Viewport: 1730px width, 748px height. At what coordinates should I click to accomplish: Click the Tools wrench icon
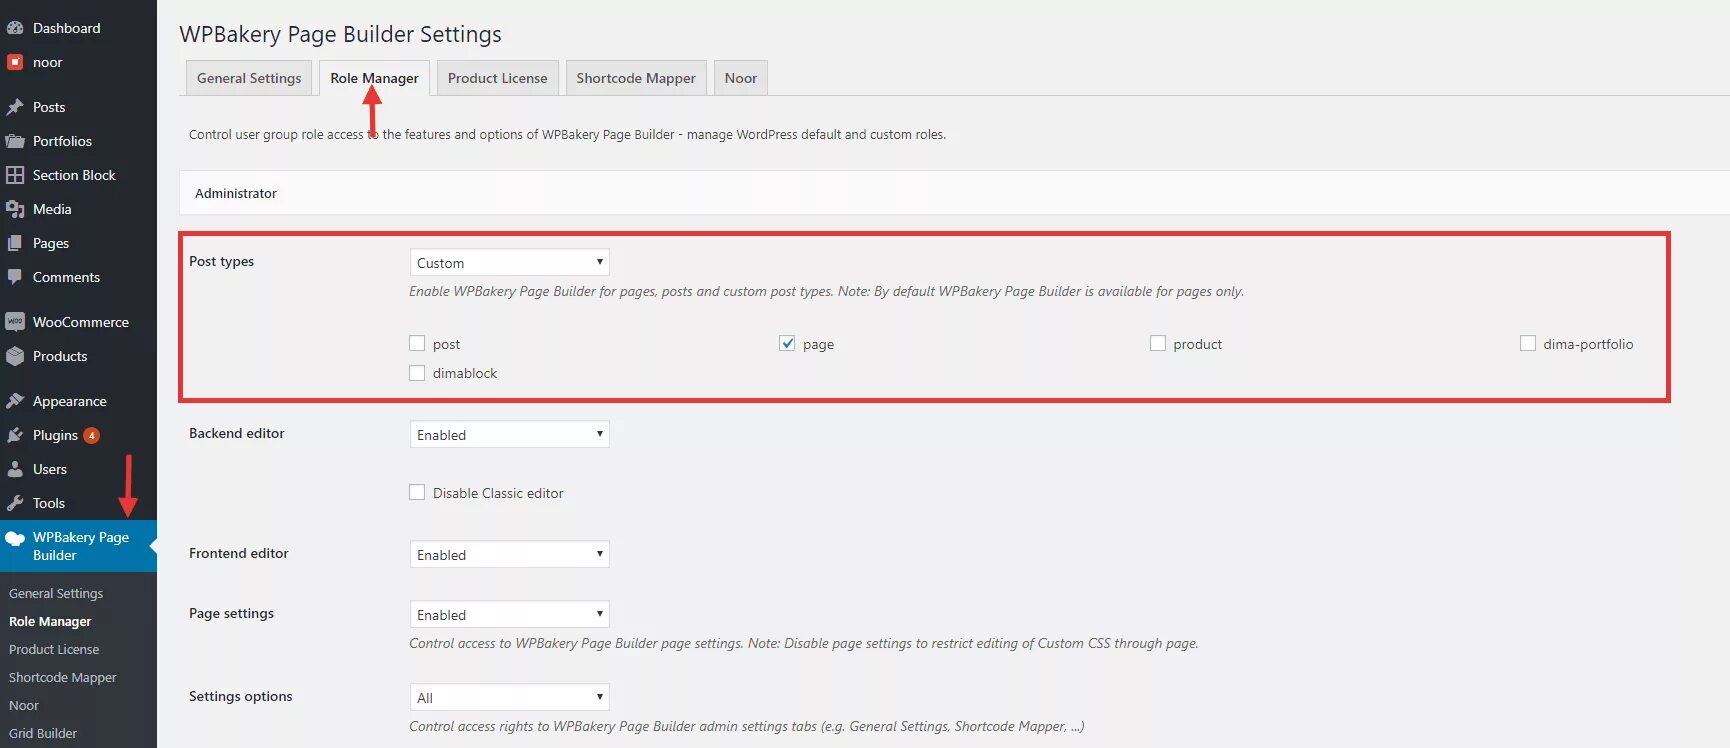pyautogui.click(x=15, y=503)
